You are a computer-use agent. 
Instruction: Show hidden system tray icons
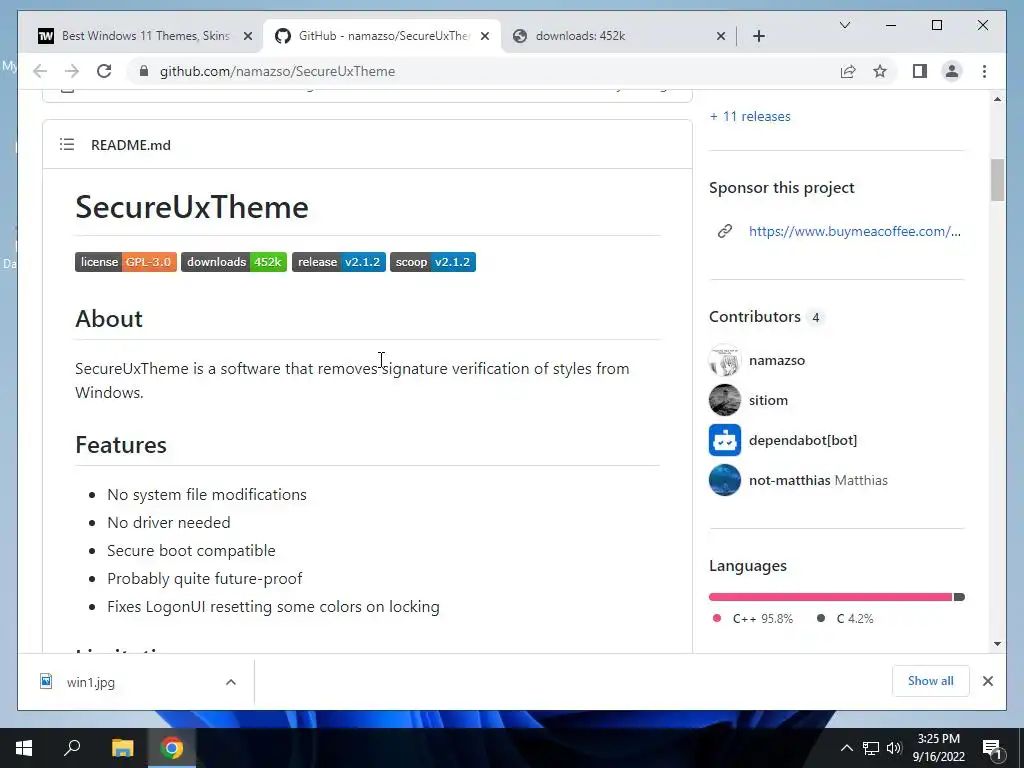click(846, 748)
